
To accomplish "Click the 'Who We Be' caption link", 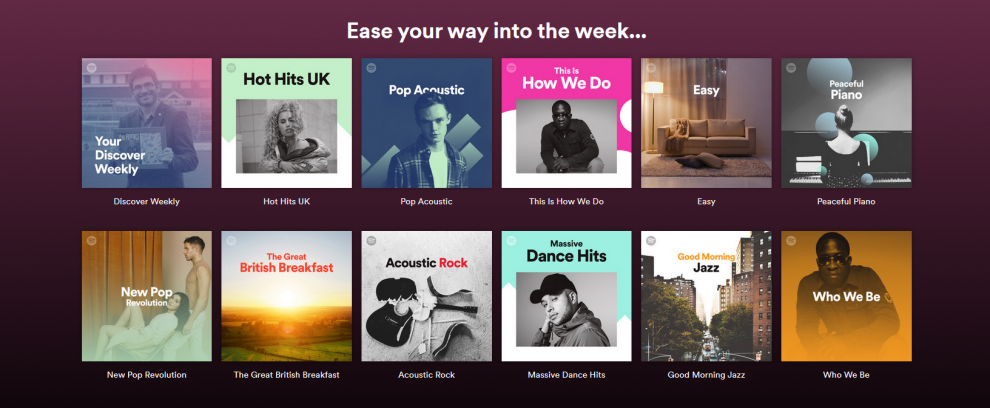I will 846,375.
